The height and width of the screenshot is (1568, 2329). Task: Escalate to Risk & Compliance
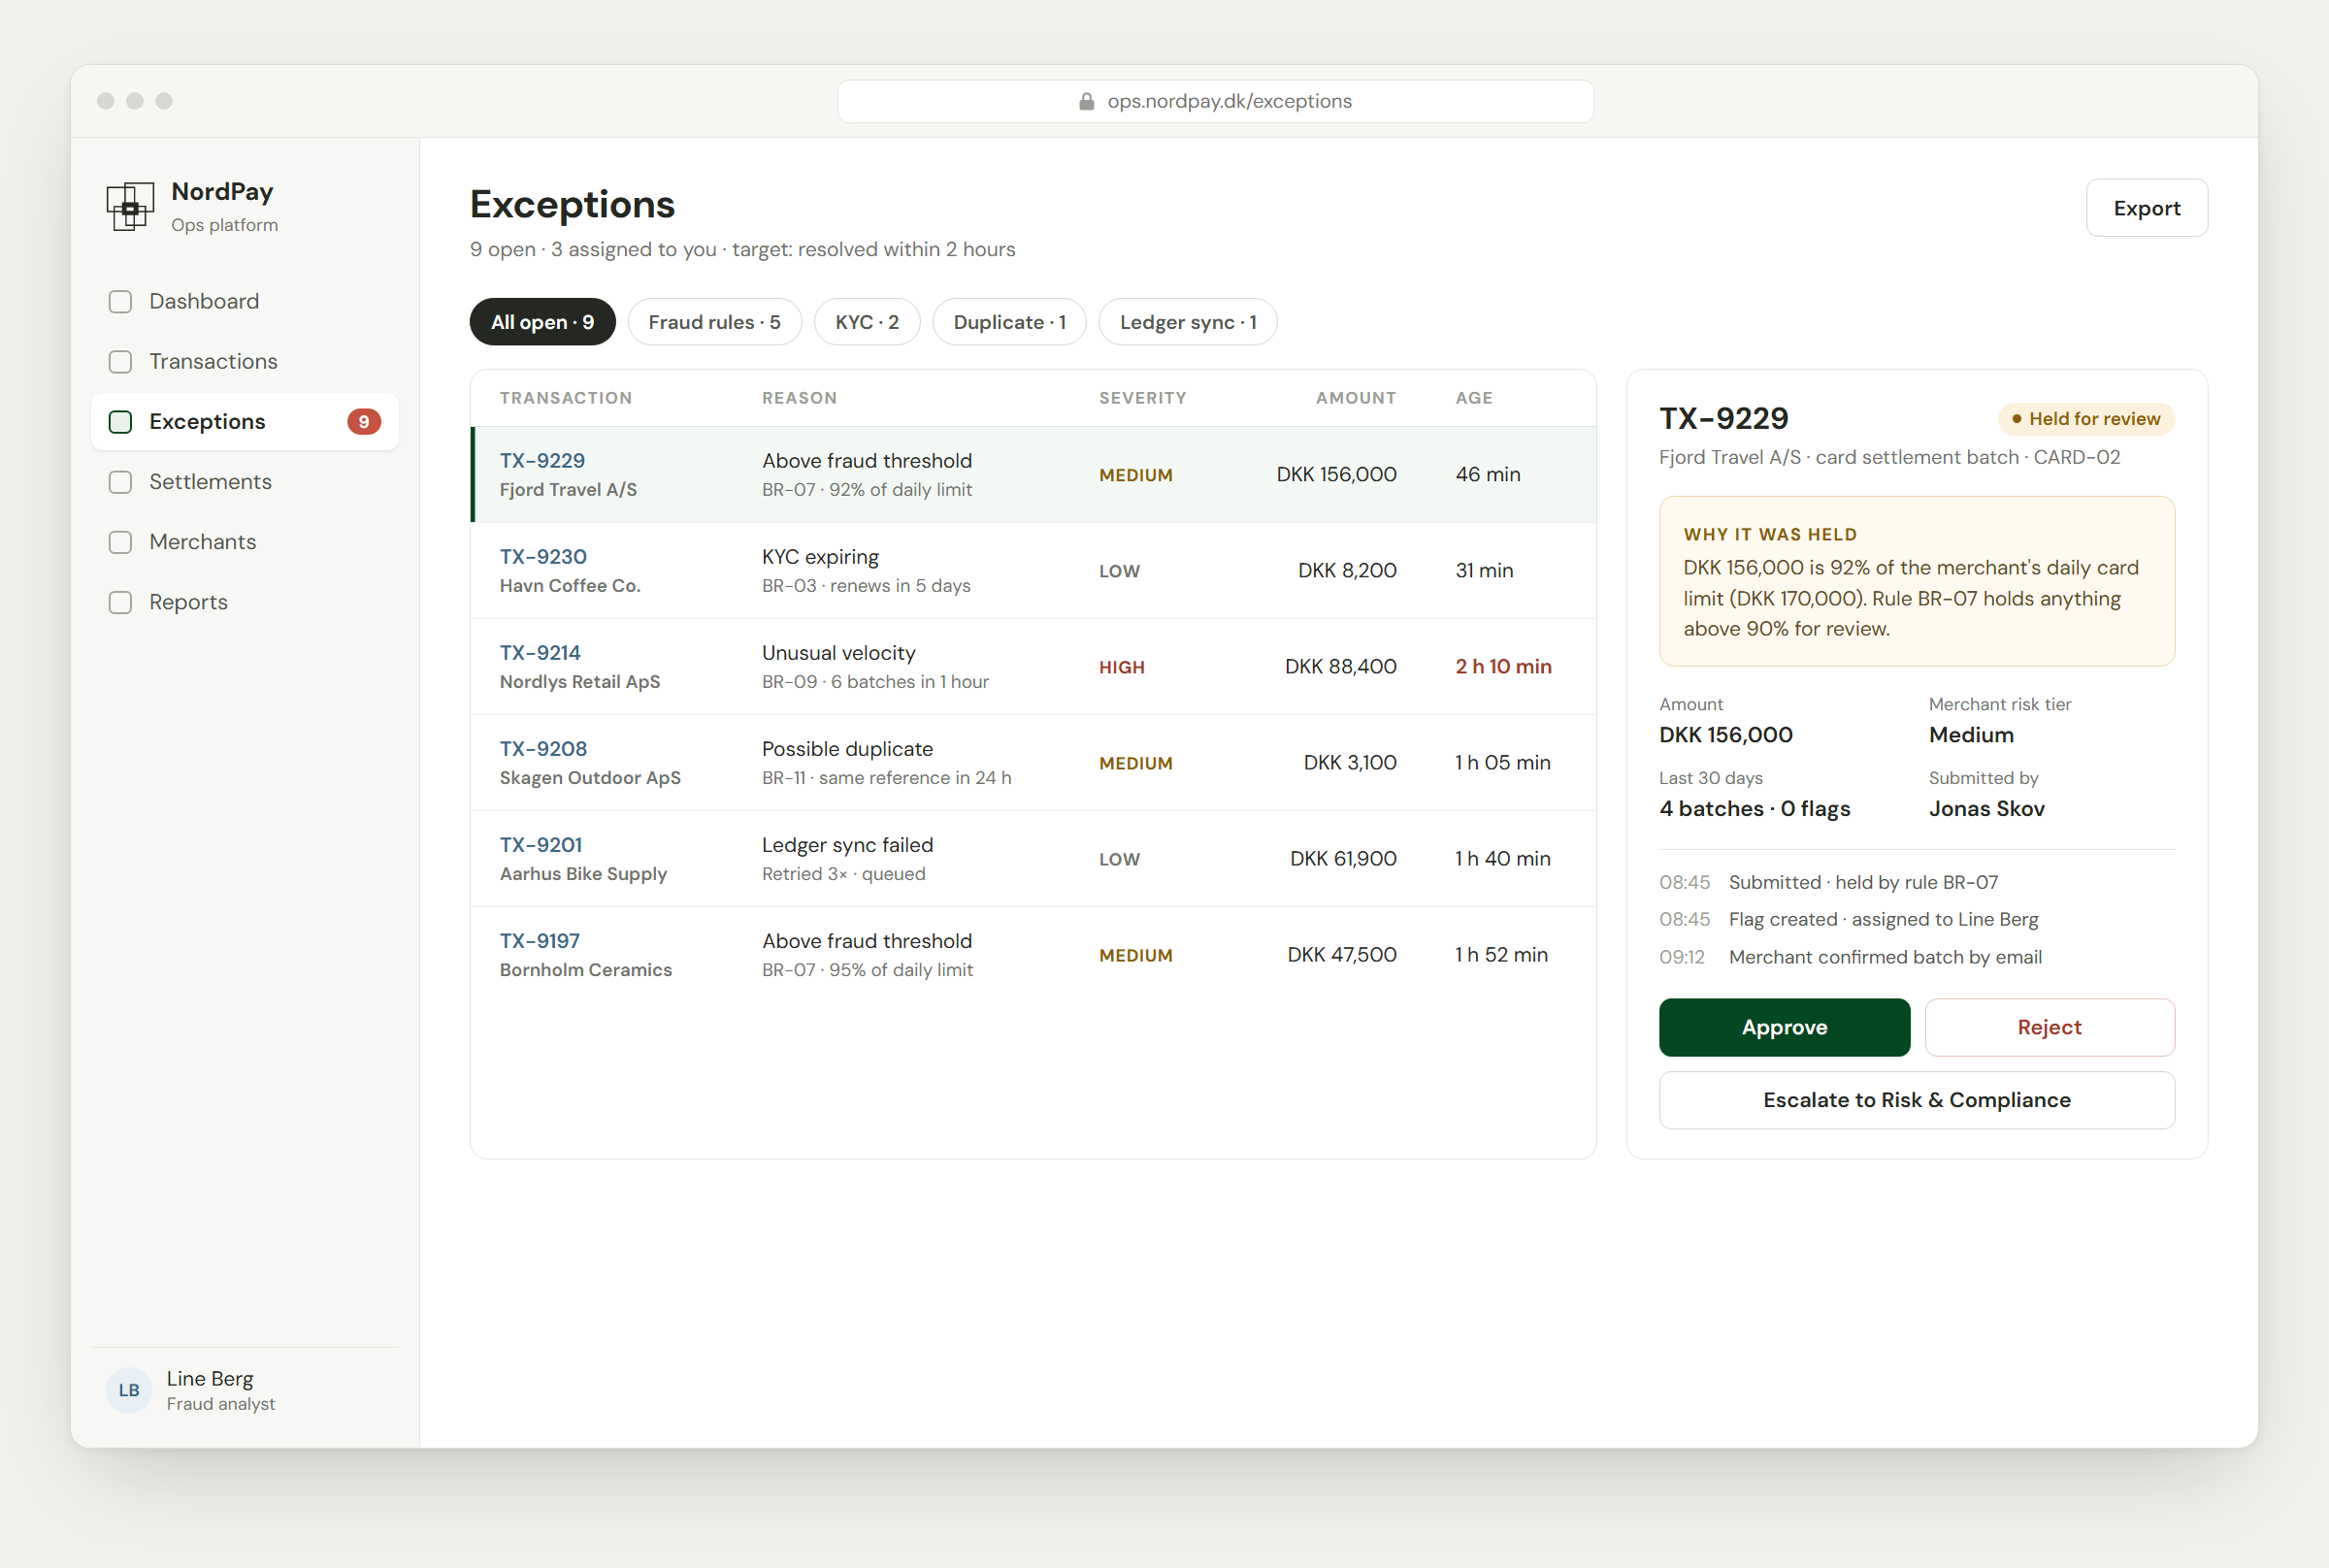(1916, 1100)
